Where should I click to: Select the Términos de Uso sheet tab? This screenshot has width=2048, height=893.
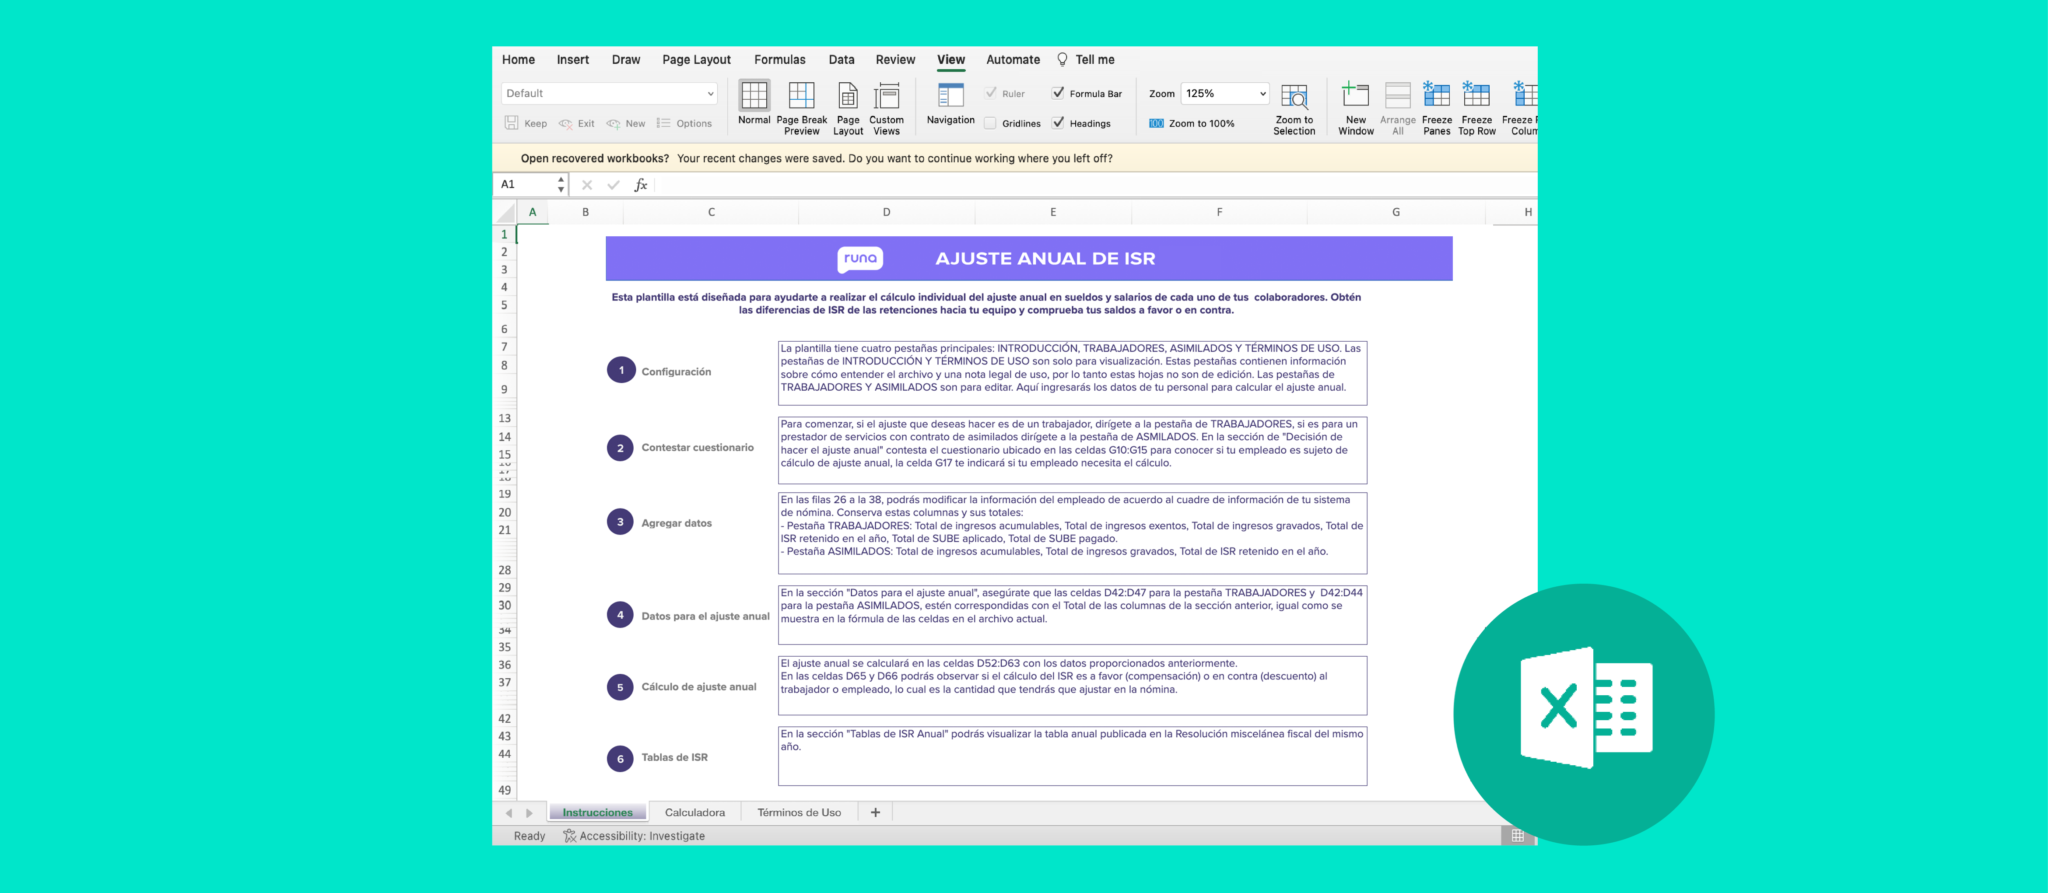(799, 813)
